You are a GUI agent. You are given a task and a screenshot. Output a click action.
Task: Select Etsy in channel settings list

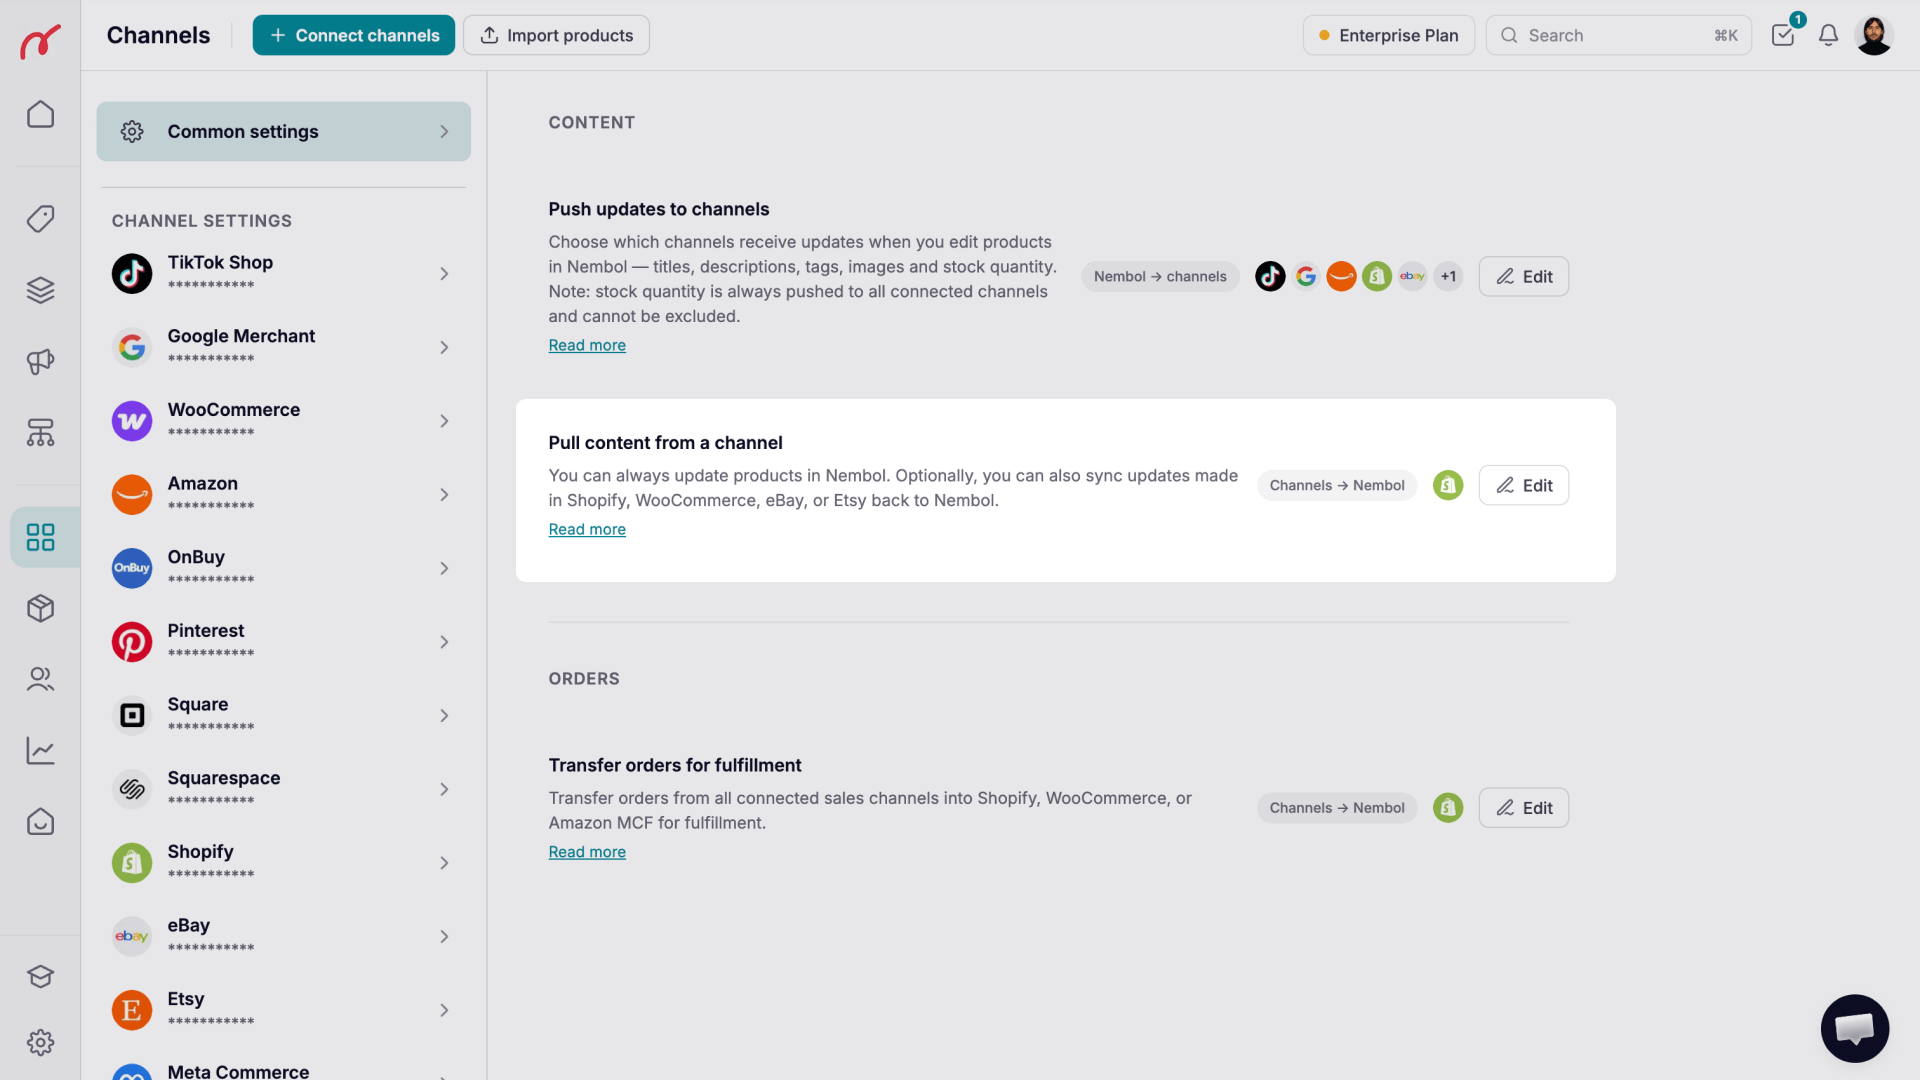283,1009
